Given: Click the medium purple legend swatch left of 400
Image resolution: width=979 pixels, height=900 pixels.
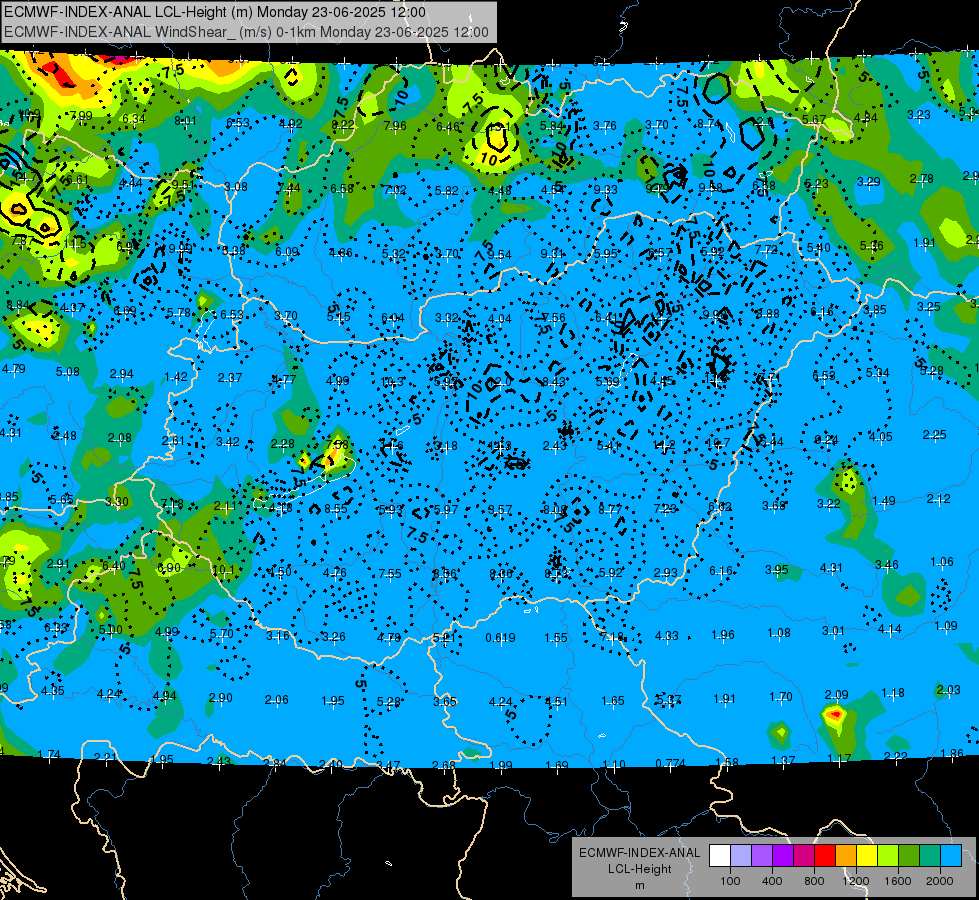Looking at the screenshot, I should click(762, 855).
